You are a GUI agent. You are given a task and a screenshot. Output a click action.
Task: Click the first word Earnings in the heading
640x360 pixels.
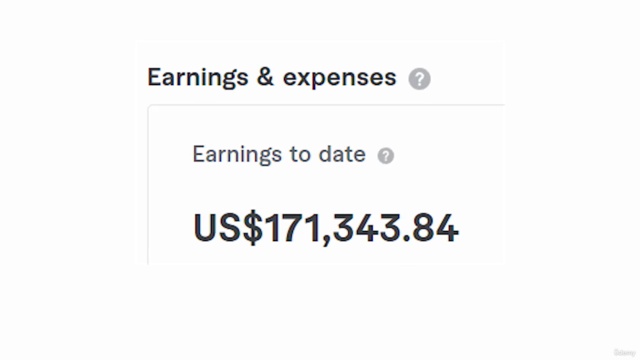198,78
